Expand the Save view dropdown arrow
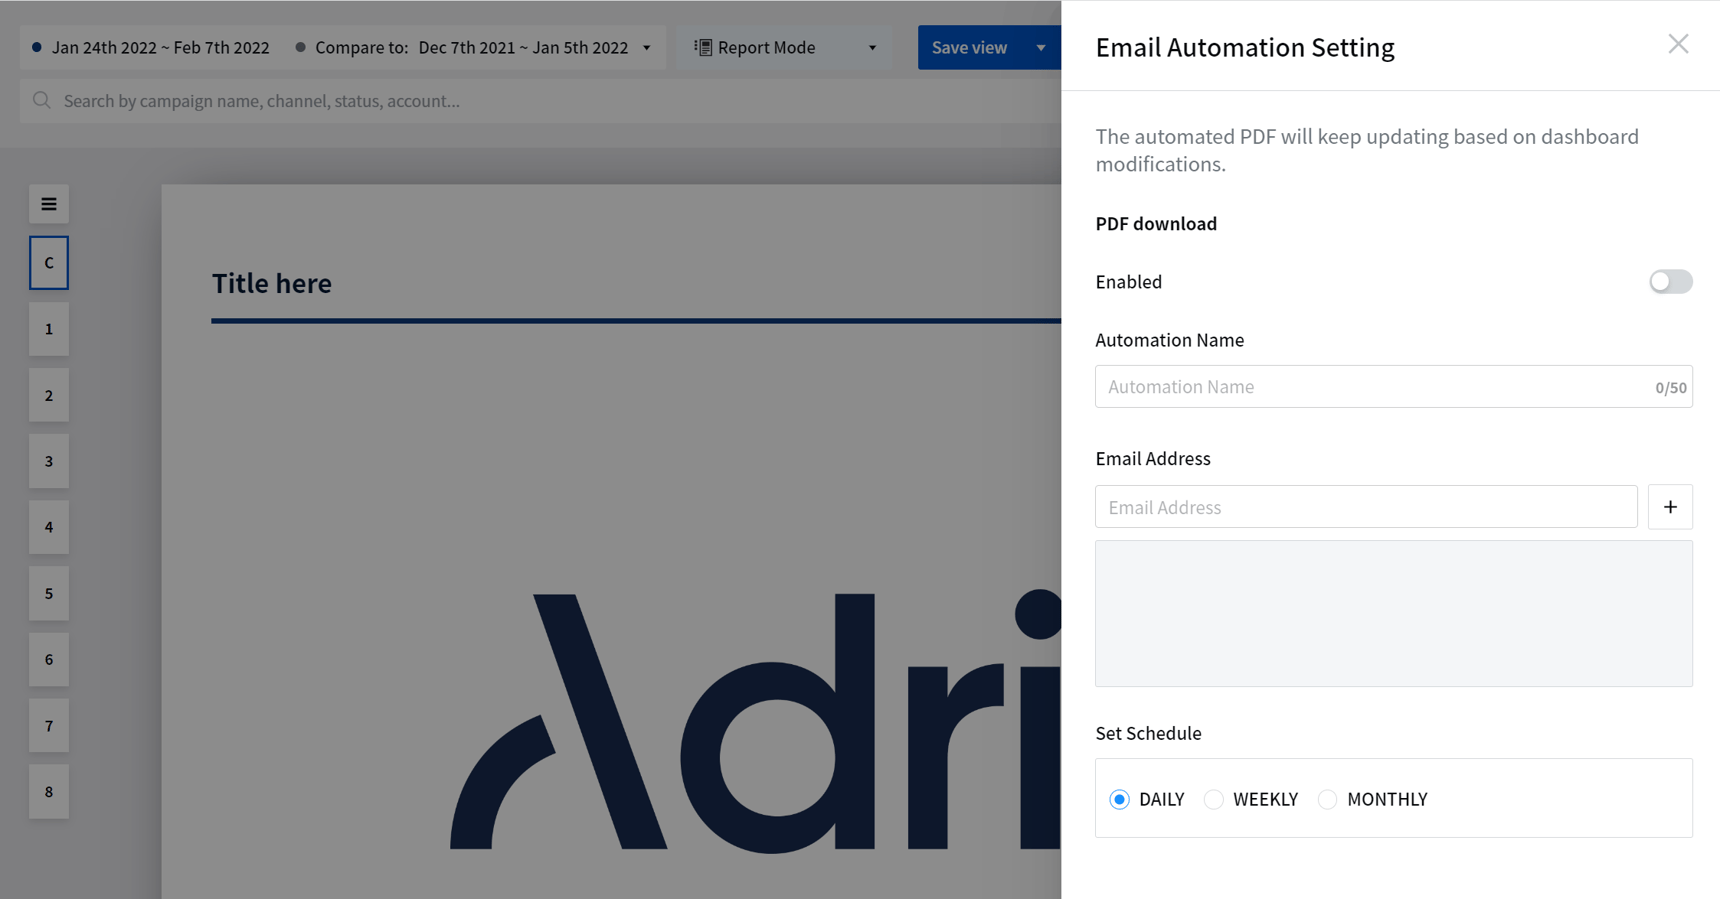 tap(1041, 47)
